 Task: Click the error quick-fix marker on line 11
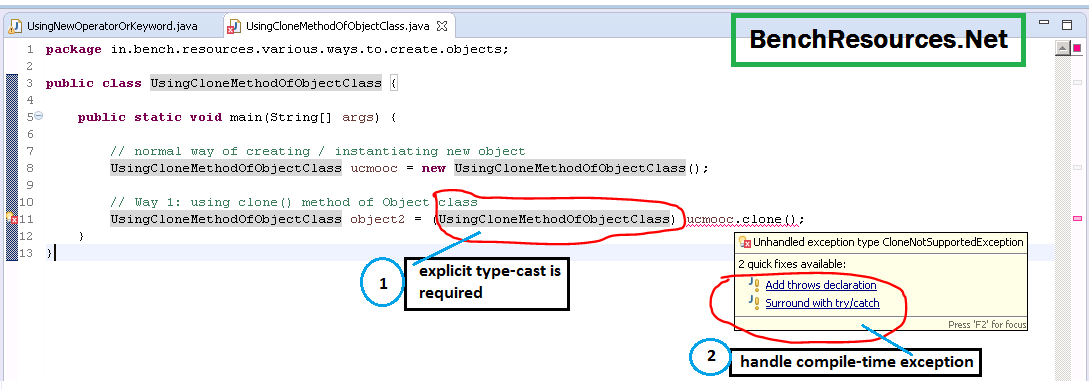12,219
